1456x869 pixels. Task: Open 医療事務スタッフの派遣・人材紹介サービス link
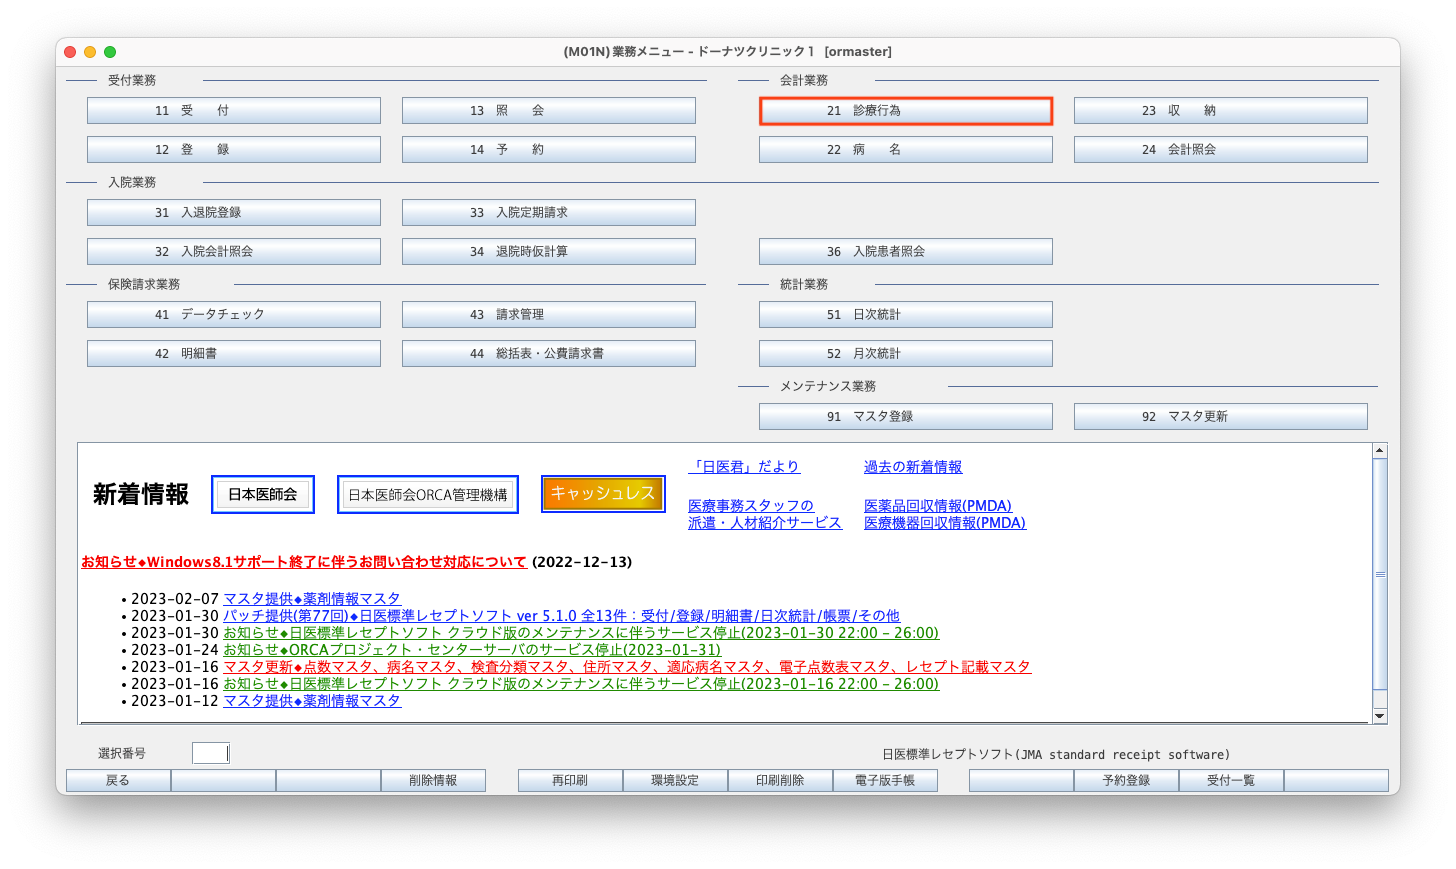click(x=765, y=514)
